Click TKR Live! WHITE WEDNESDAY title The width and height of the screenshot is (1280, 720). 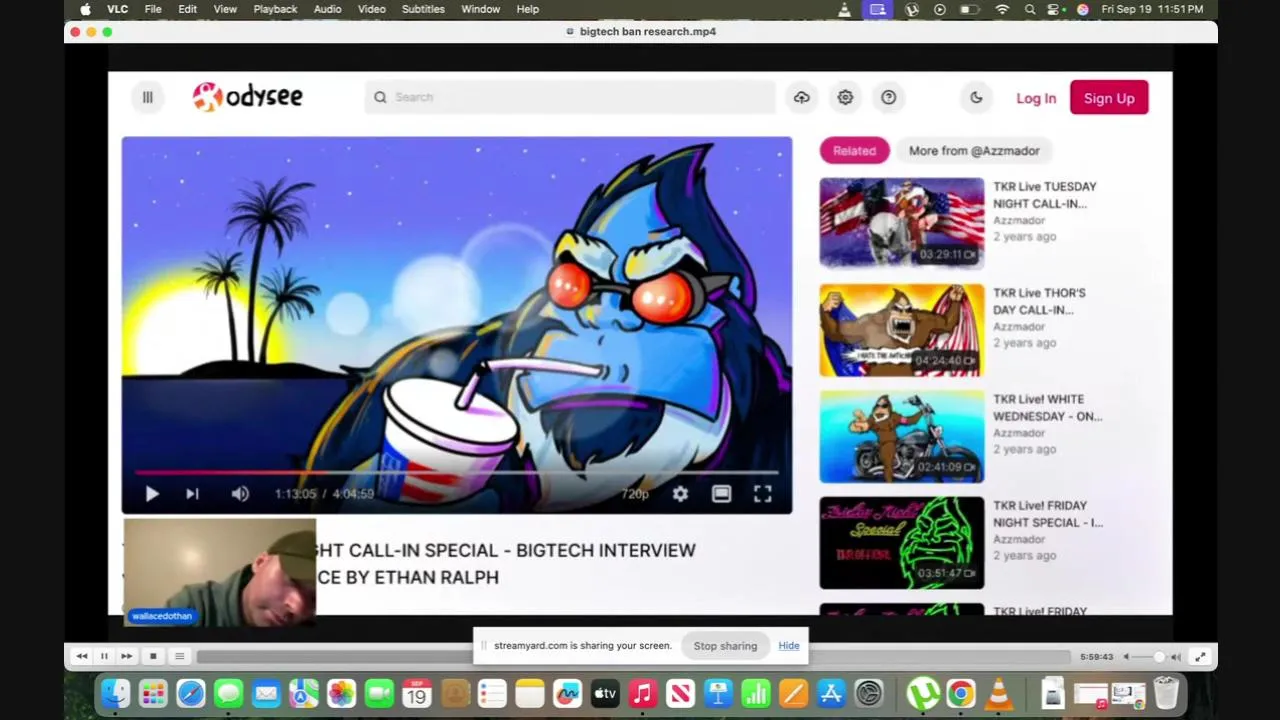1048,407
